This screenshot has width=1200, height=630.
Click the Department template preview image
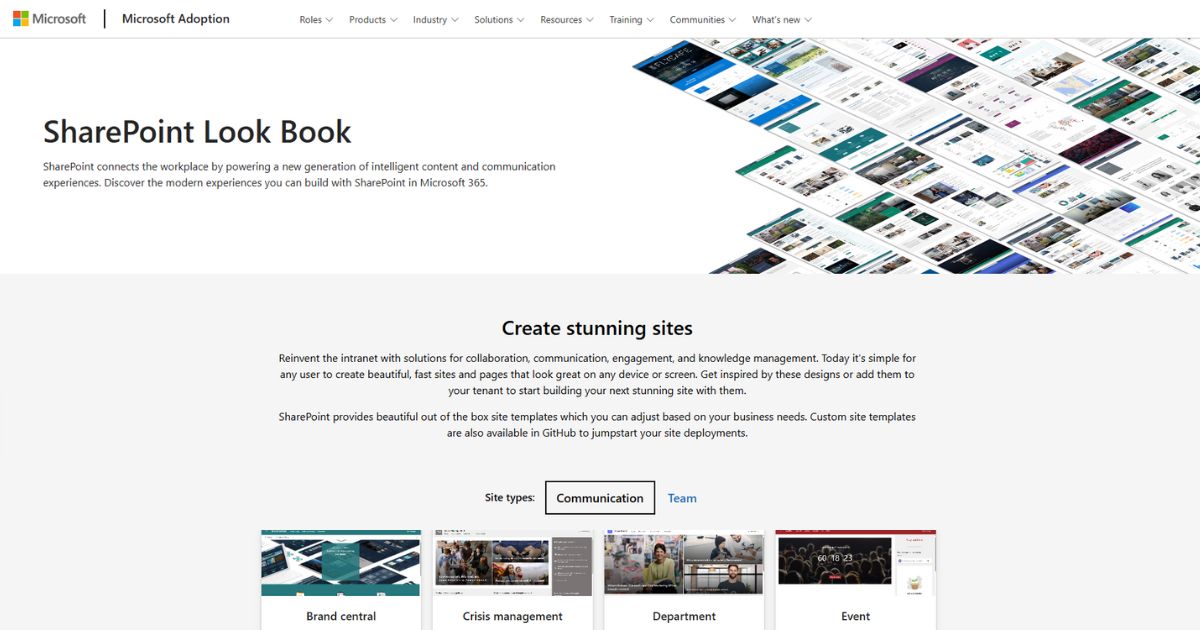684,563
